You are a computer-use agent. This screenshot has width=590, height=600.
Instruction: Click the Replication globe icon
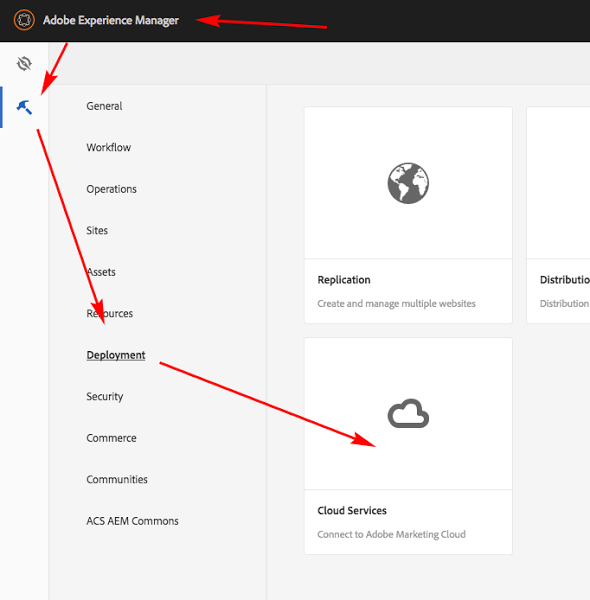point(408,183)
